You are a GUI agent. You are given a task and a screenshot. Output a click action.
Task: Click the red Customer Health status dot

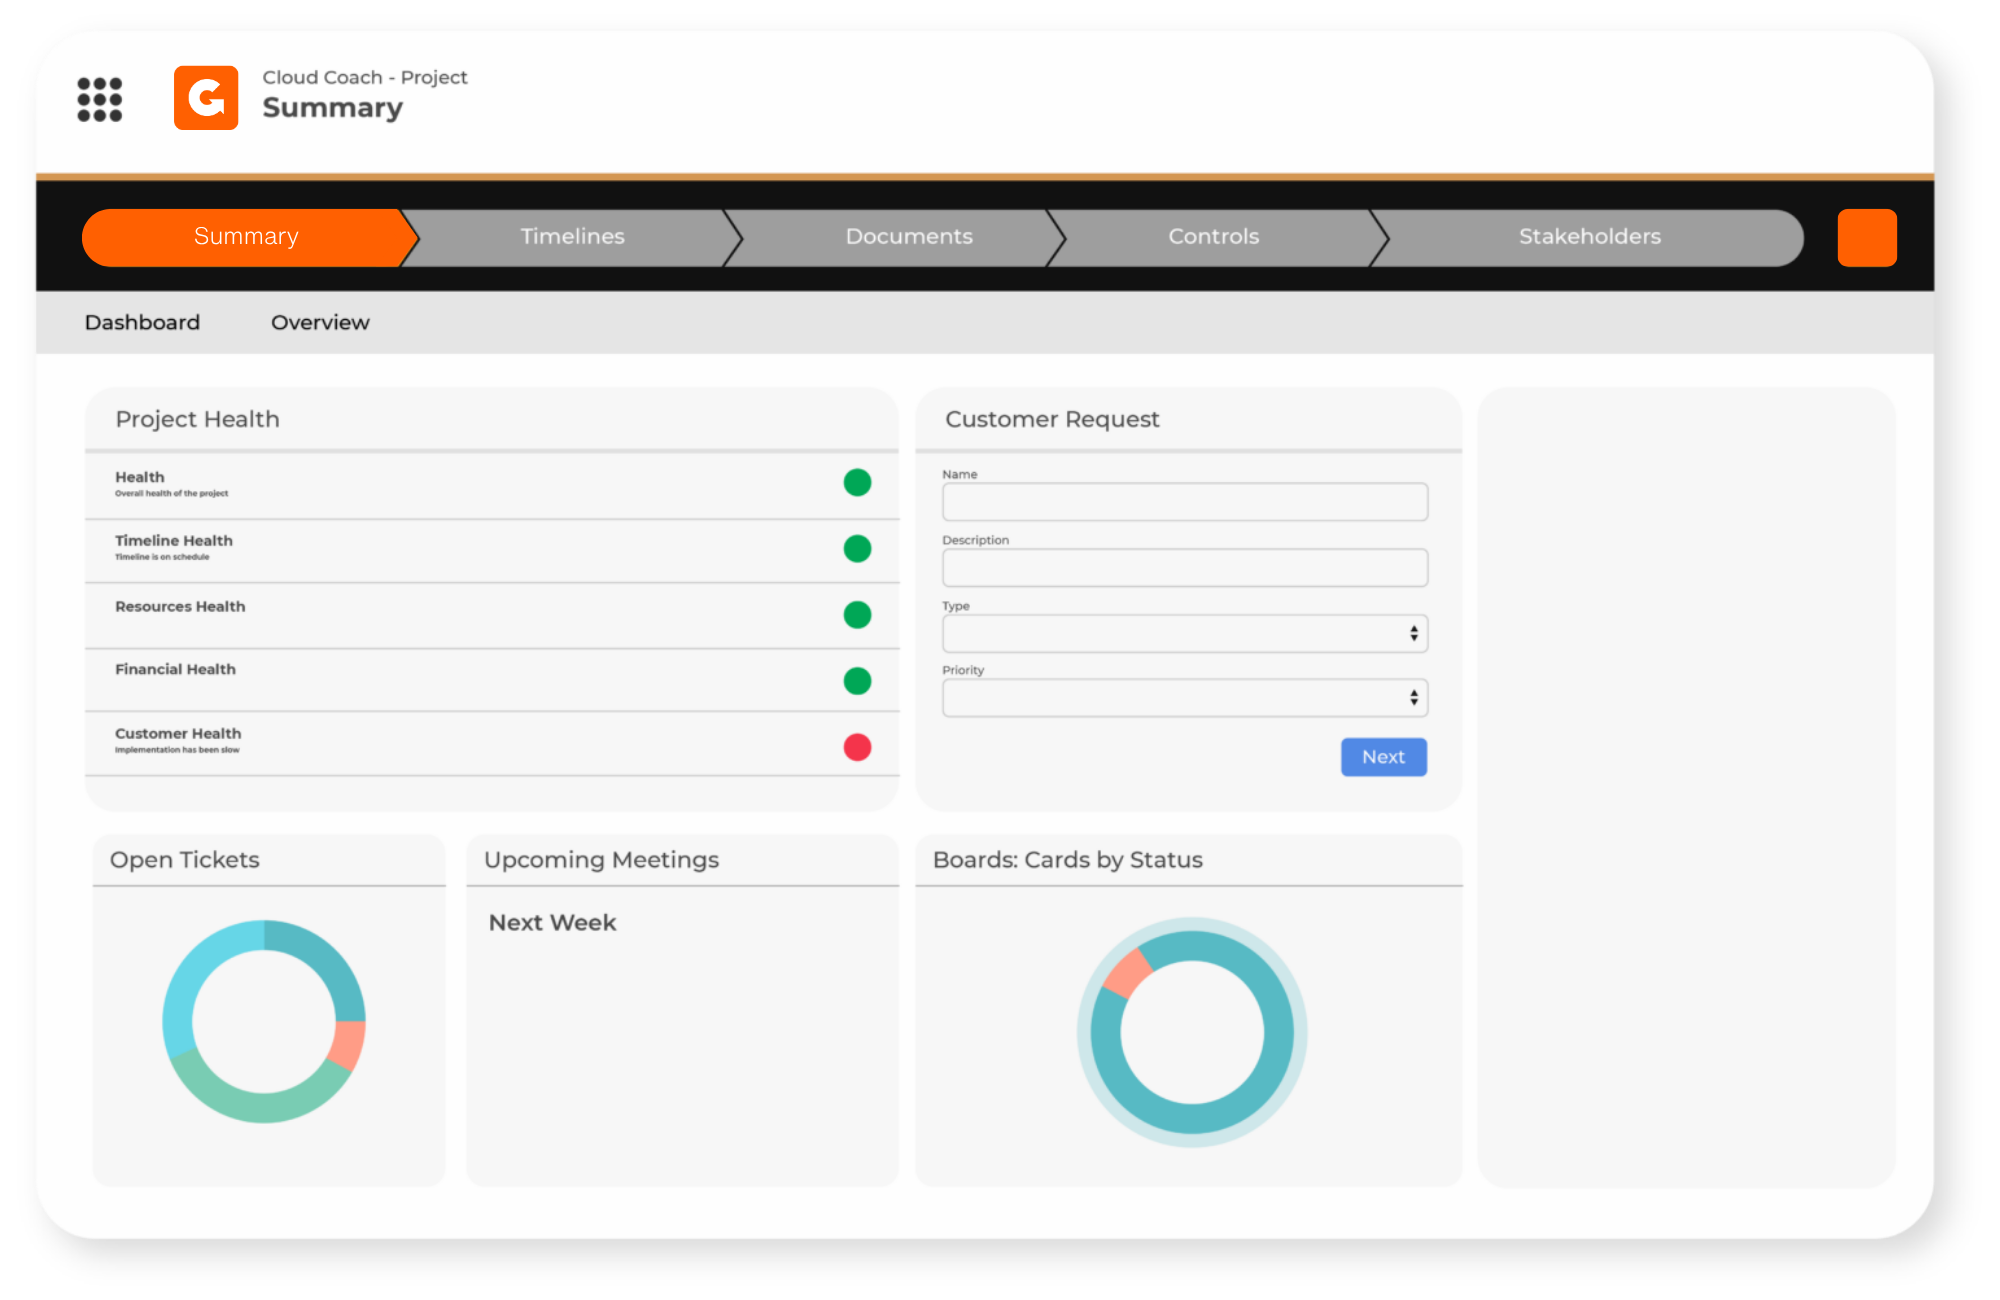(857, 747)
